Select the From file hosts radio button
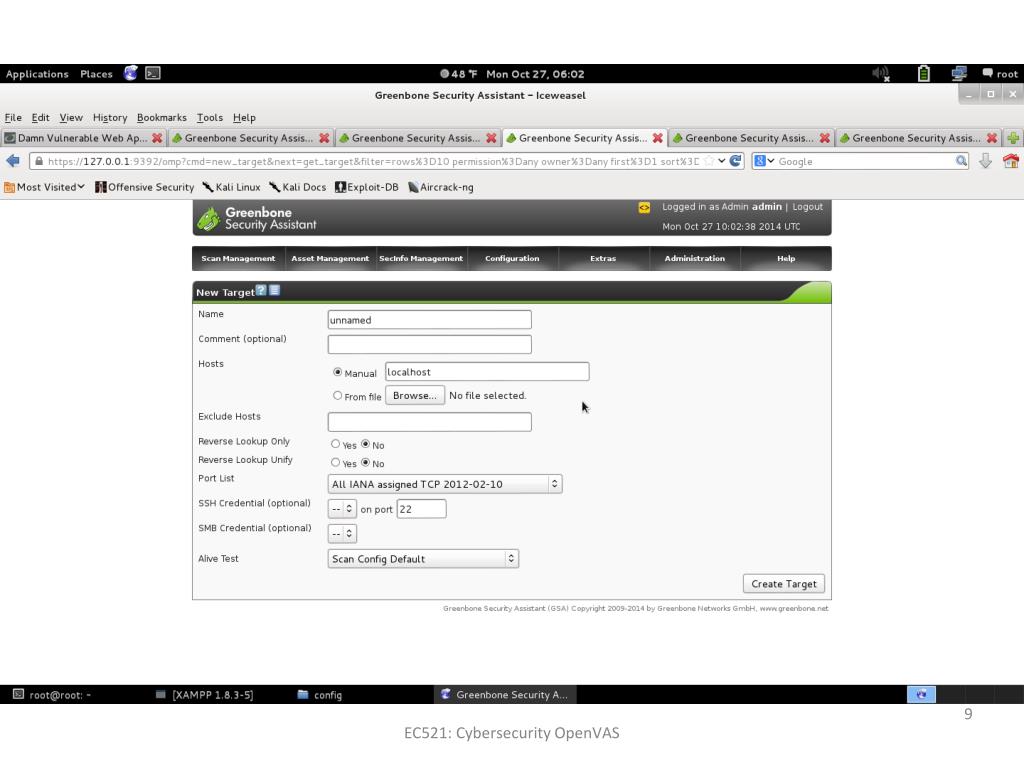 click(x=338, y=395)
